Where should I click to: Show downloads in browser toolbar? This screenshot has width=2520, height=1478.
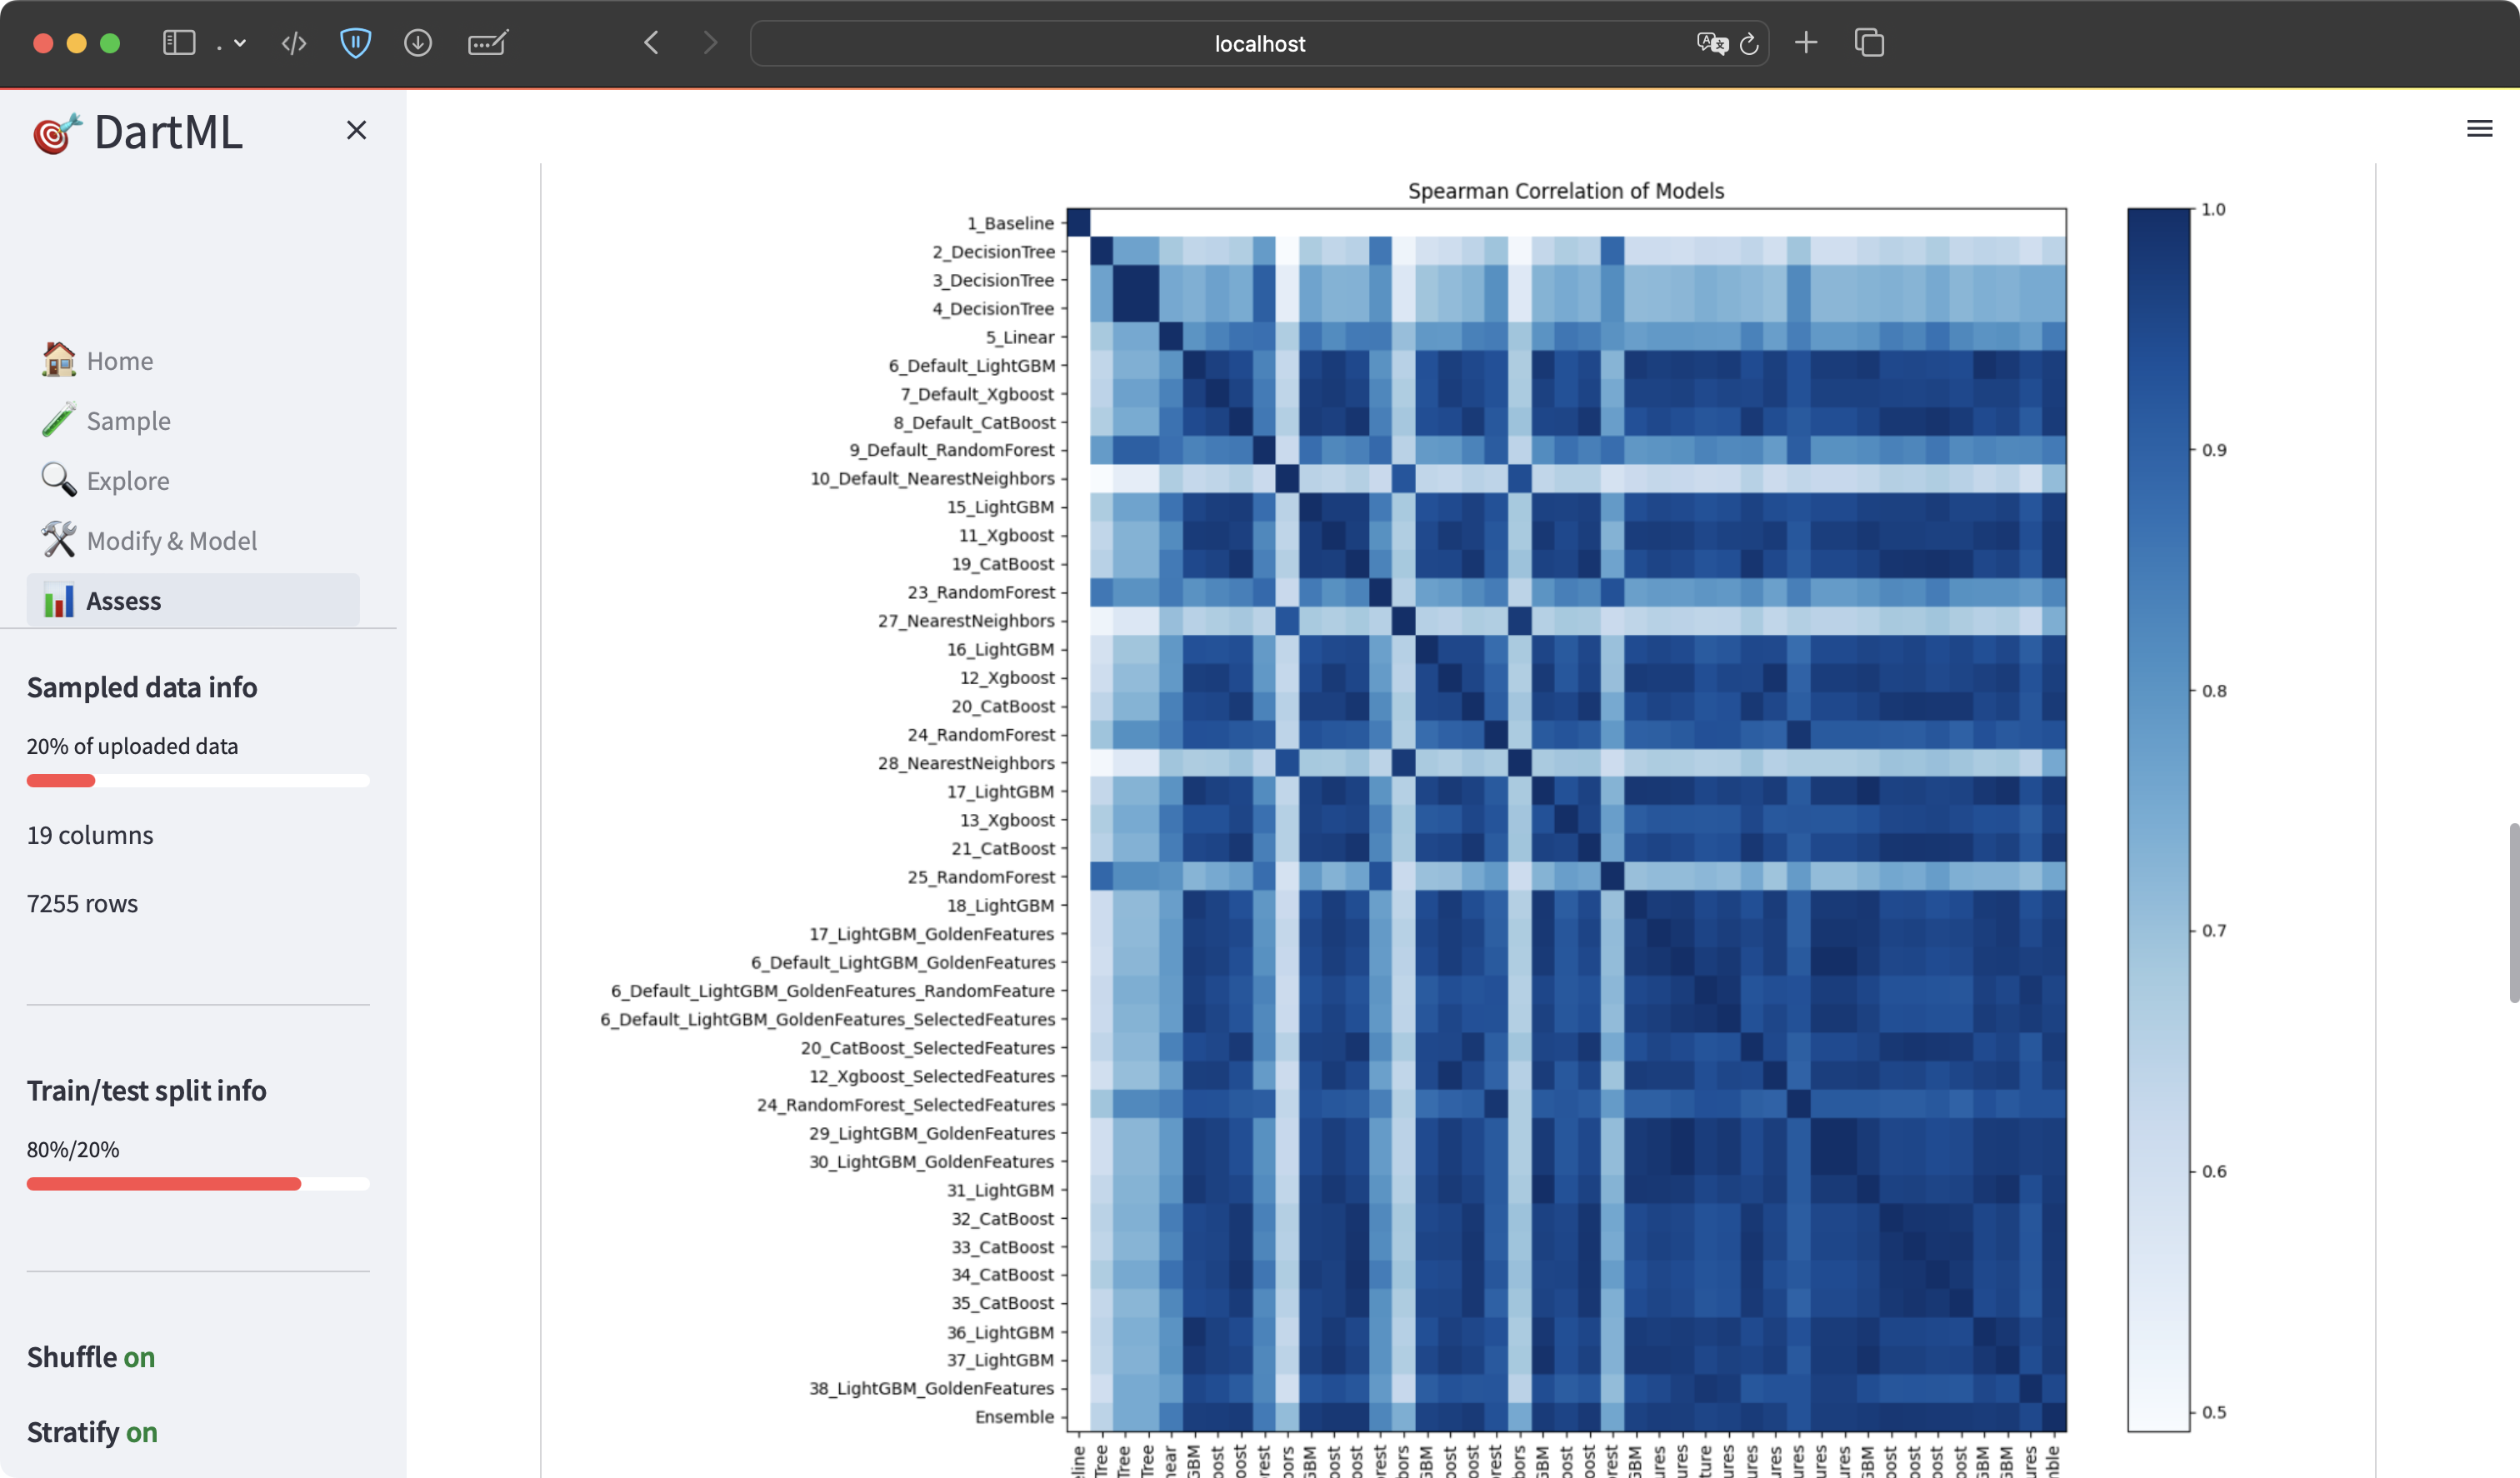(x=418, y=43)
